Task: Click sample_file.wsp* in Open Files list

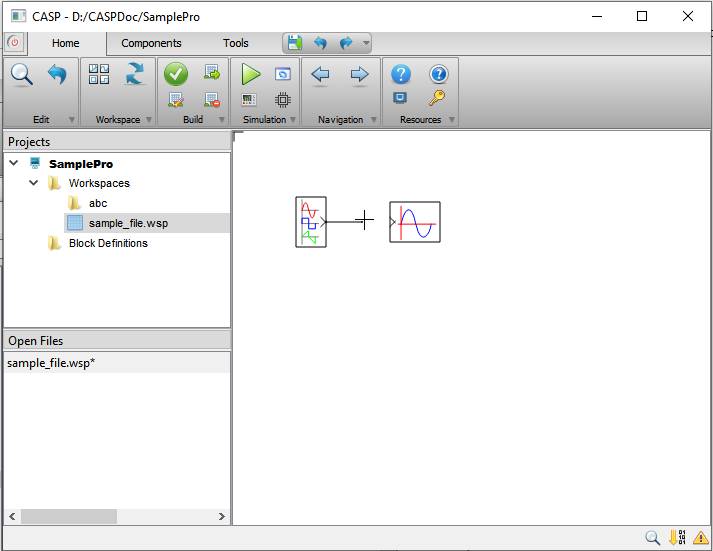Action: click(51, 363)
